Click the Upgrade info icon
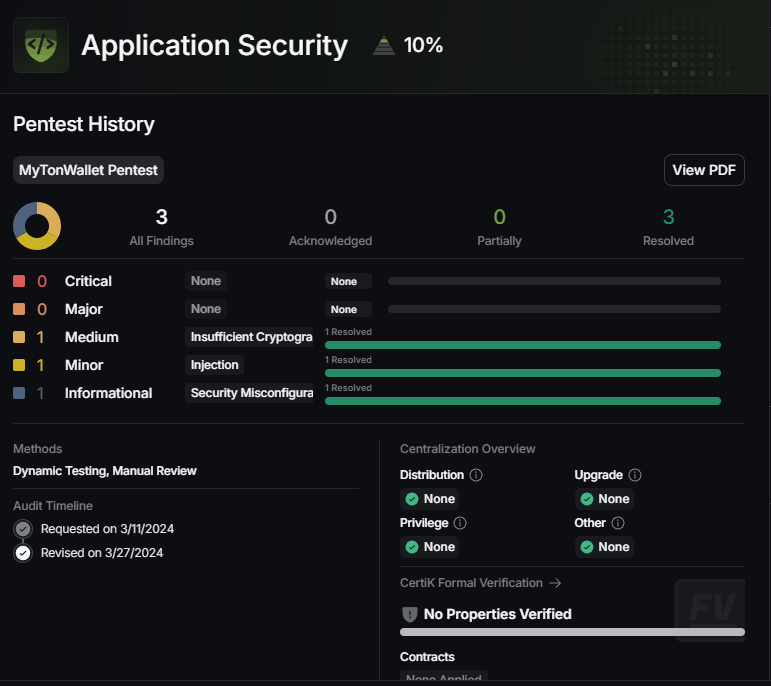 [x=635, y=475]
